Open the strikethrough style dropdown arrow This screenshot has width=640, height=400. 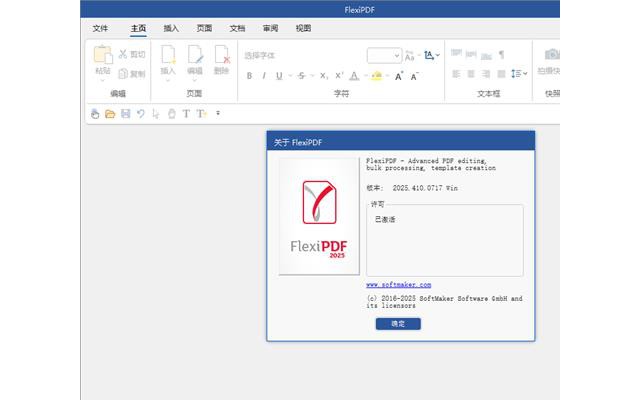pos(312,76)
